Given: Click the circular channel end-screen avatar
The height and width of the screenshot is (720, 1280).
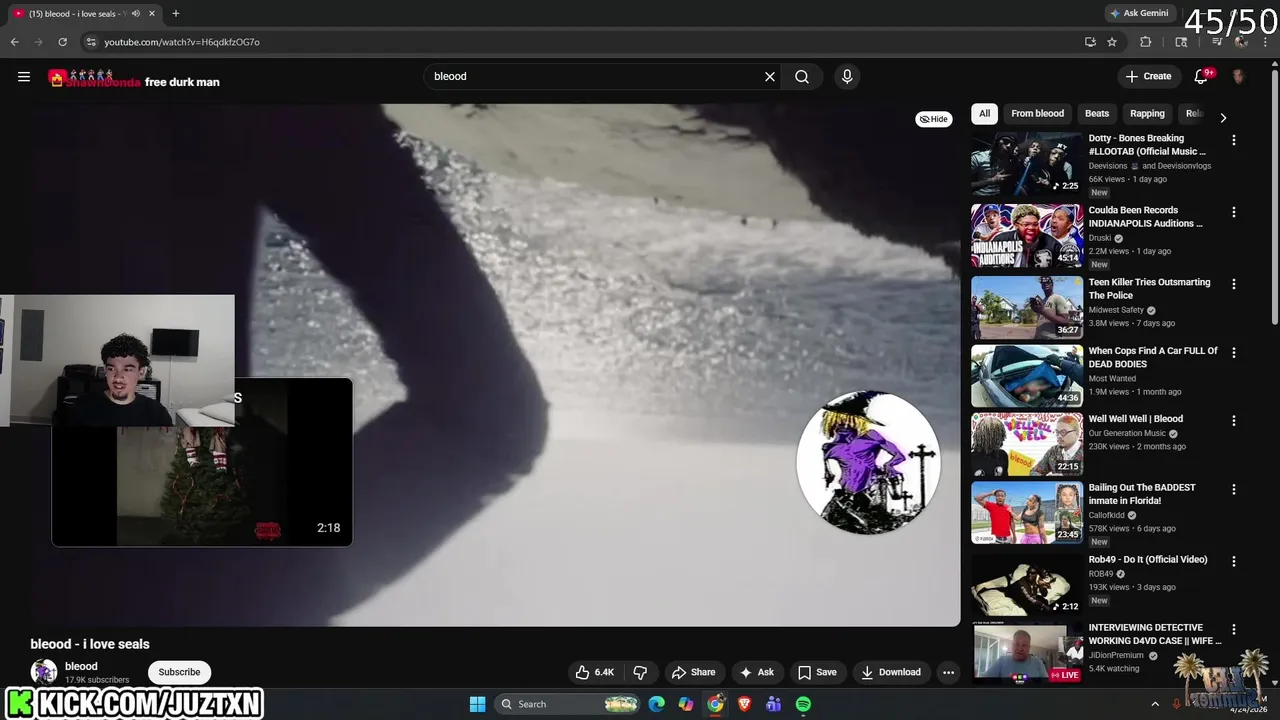Looking at the screenshot, I should [868, 462].
